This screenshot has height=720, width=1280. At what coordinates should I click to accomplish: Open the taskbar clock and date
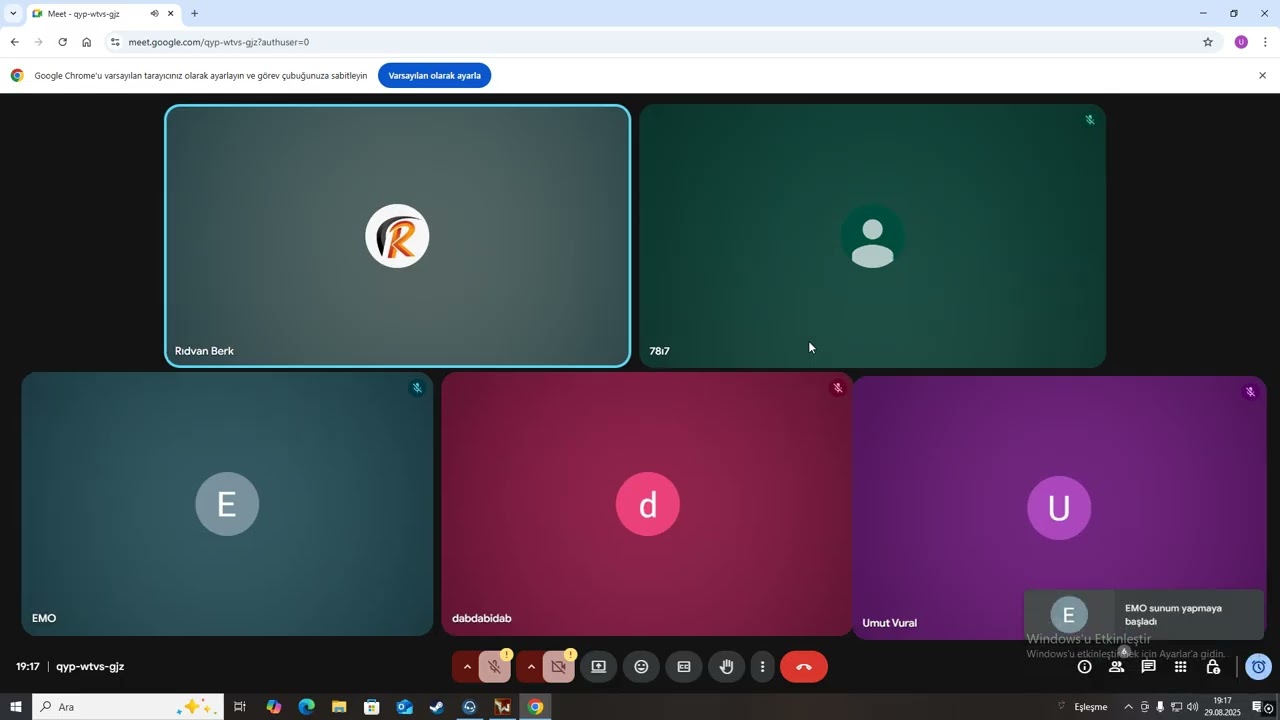tap(1222, 707)
